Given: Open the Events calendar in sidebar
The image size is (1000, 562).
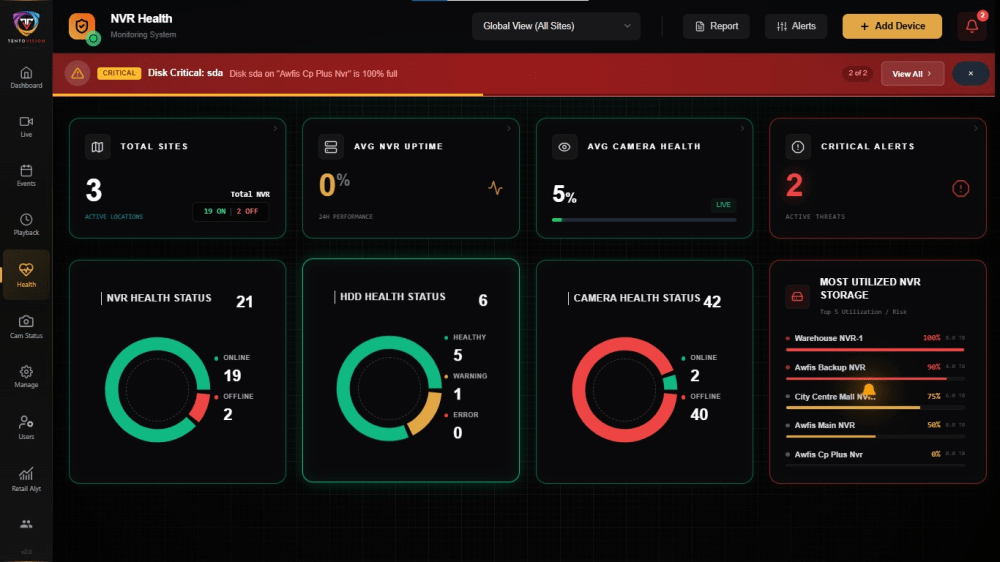Looking at the screenshot, I should (26, 175).
